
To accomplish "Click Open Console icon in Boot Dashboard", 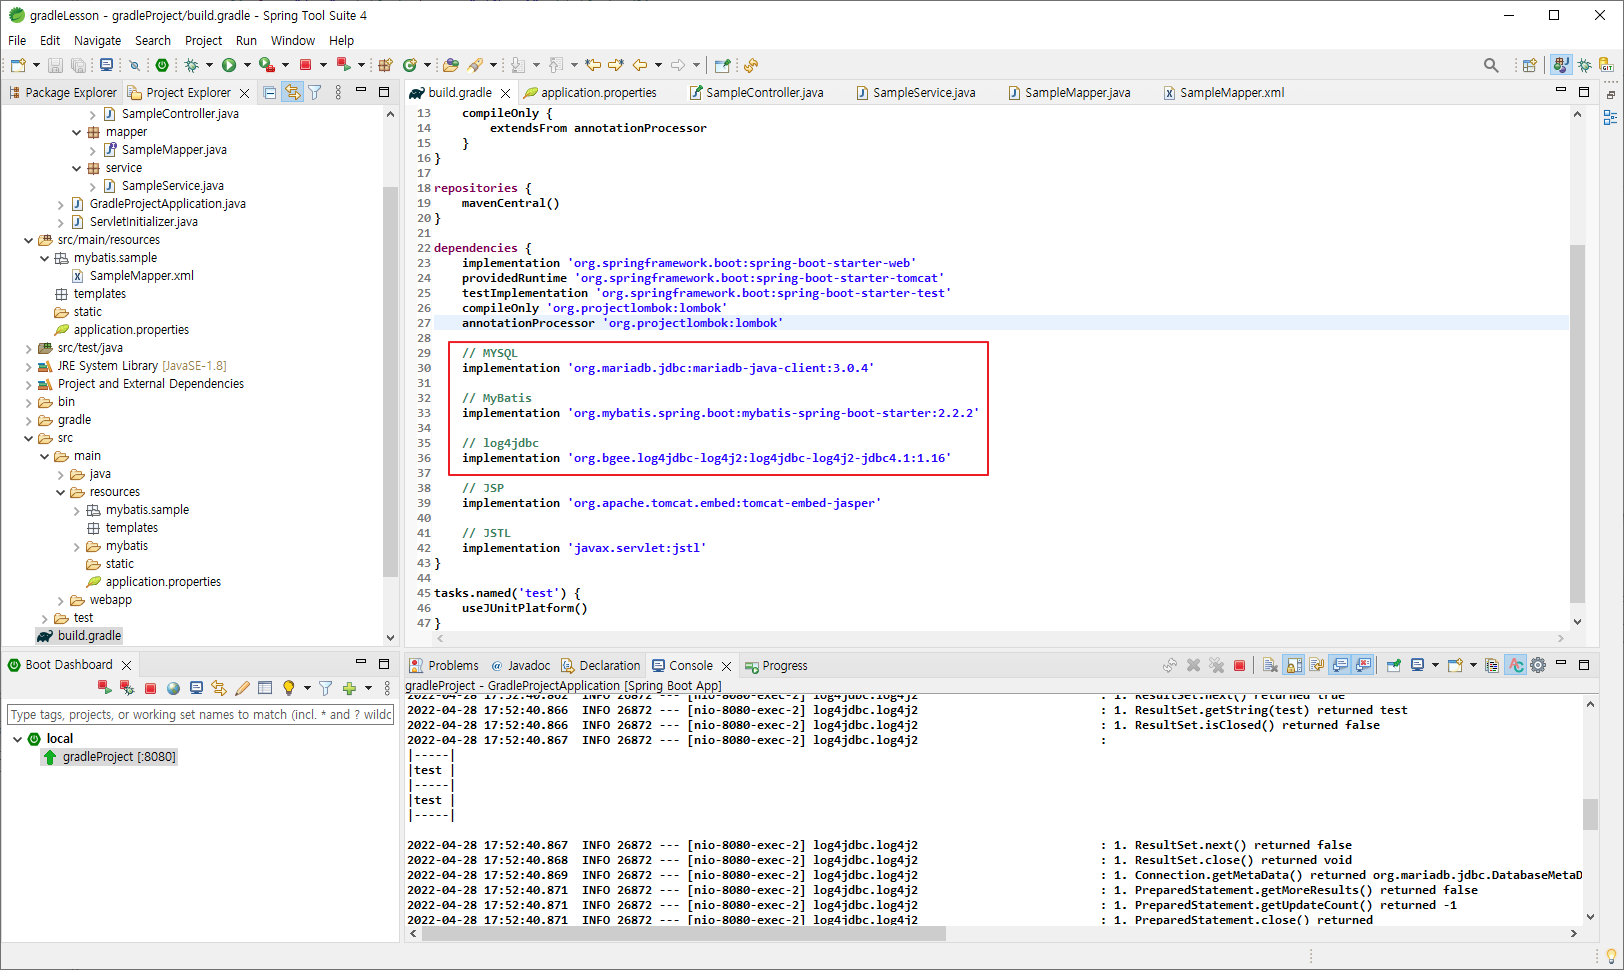I will (196, 688).
